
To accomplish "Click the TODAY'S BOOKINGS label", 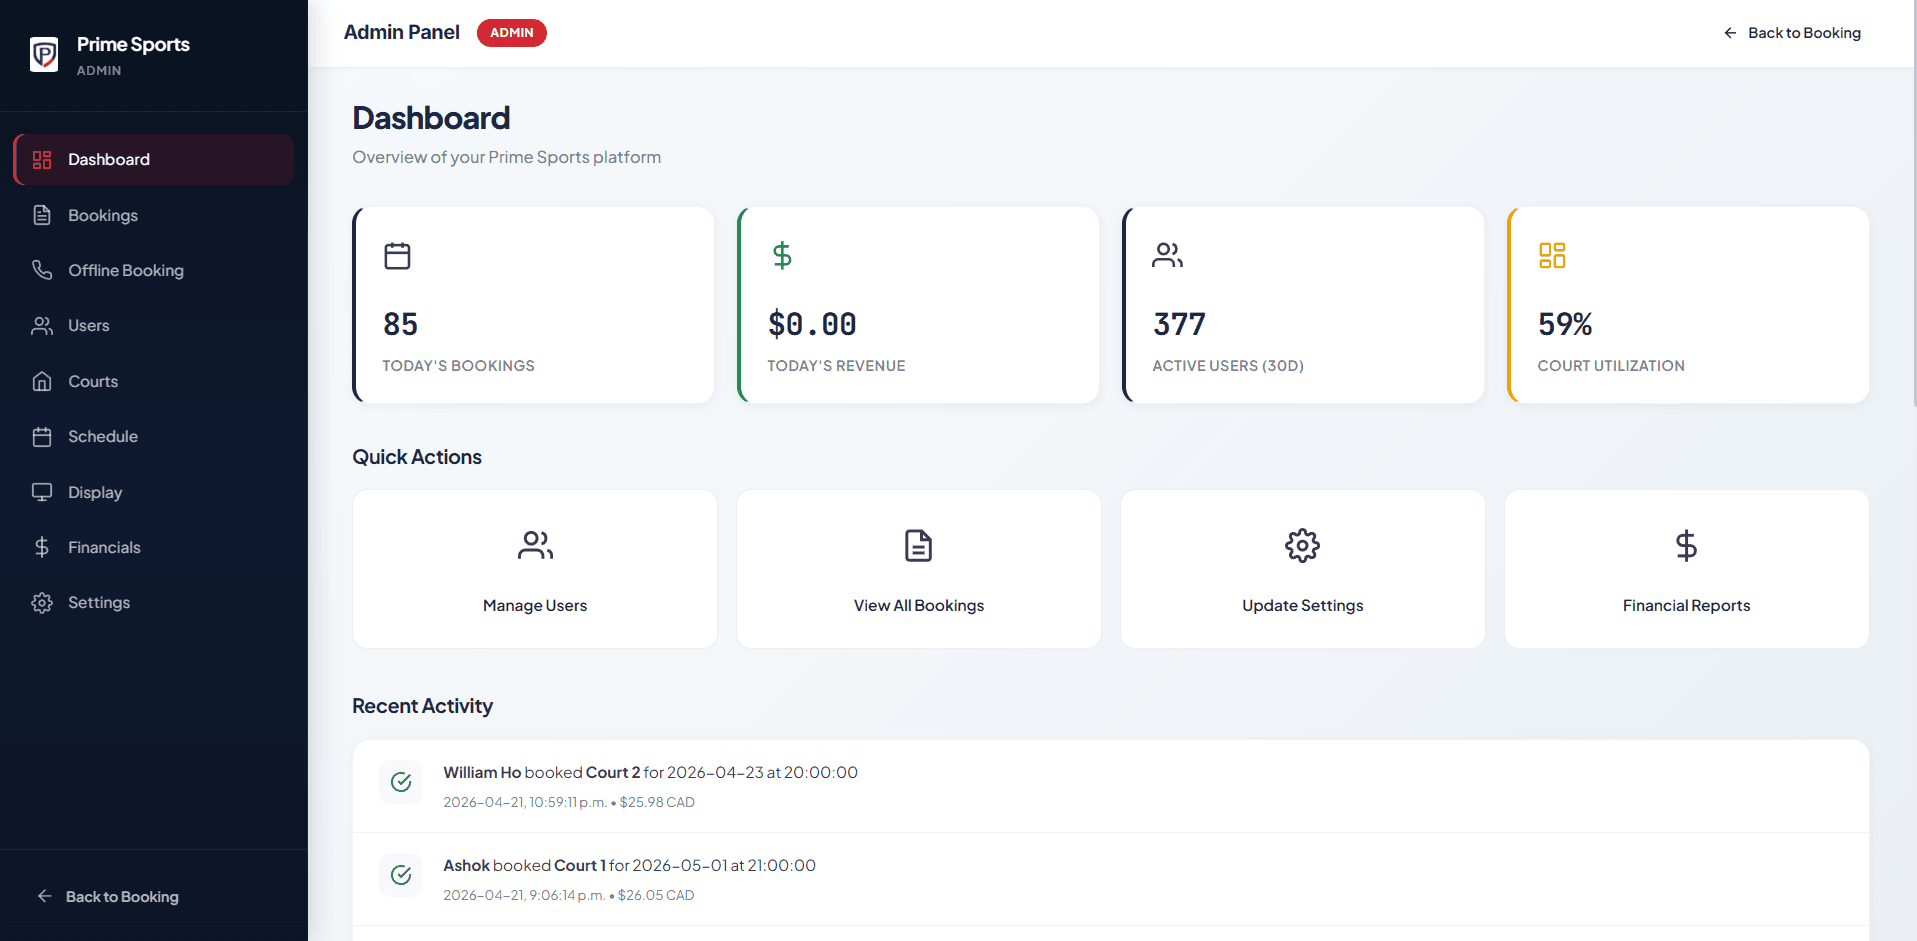I will click(x=459, y=366).
